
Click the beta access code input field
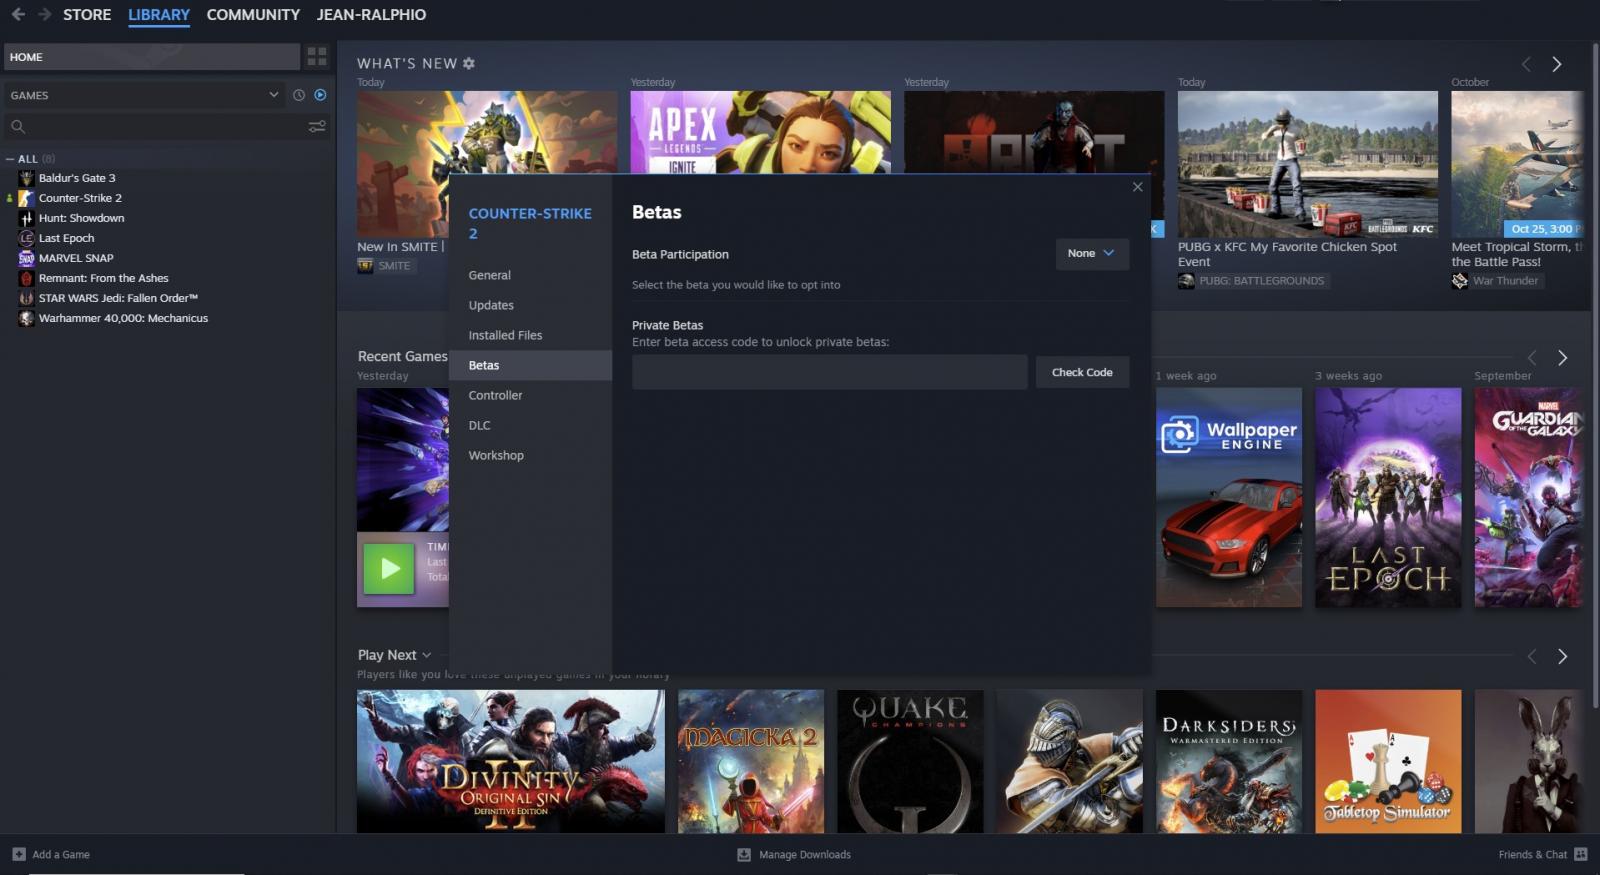[829, 372]
